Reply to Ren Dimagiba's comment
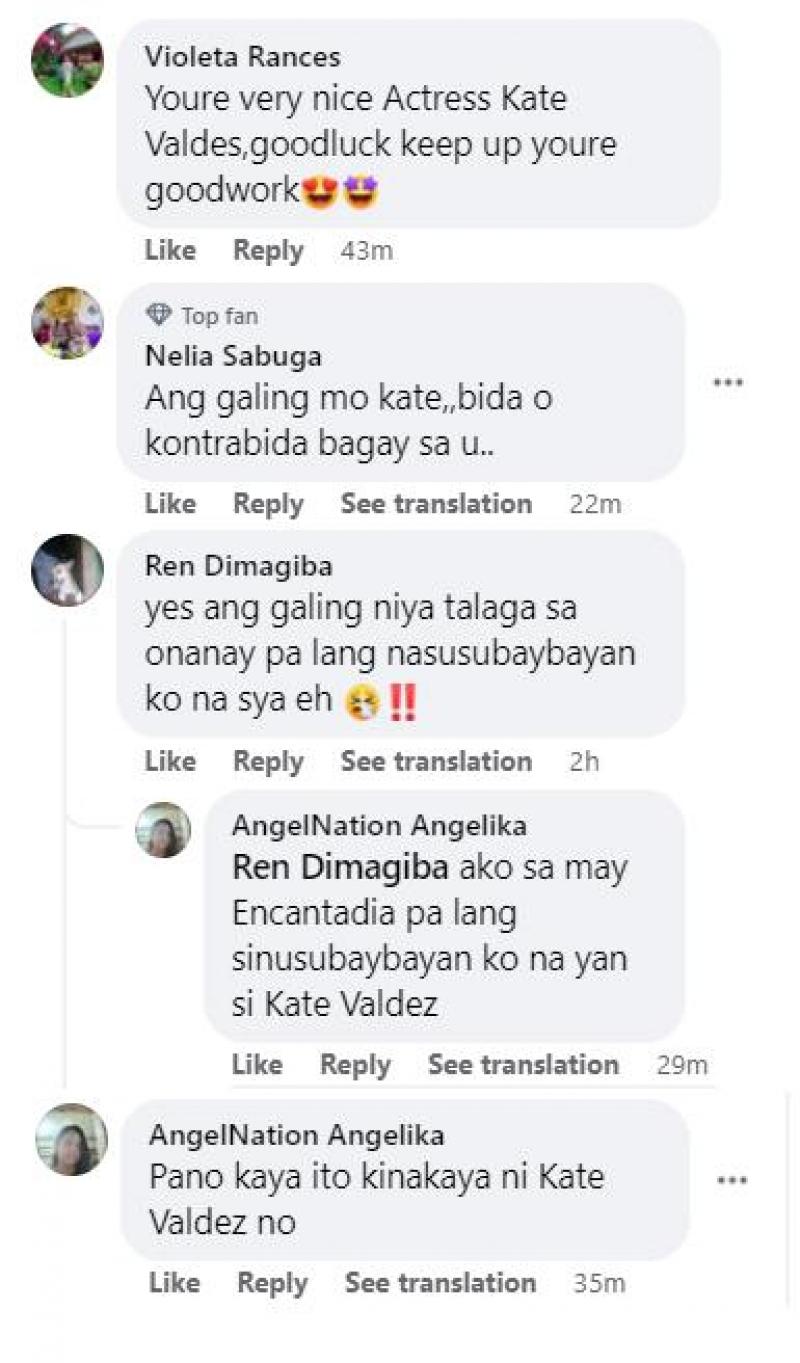The width and height of the screenshot is (800, 1363). (268, 762)
